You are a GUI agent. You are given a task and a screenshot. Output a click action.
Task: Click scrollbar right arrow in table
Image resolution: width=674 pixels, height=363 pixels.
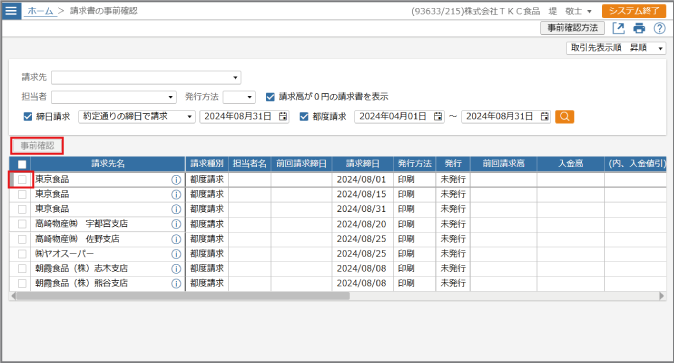point(662,296)
